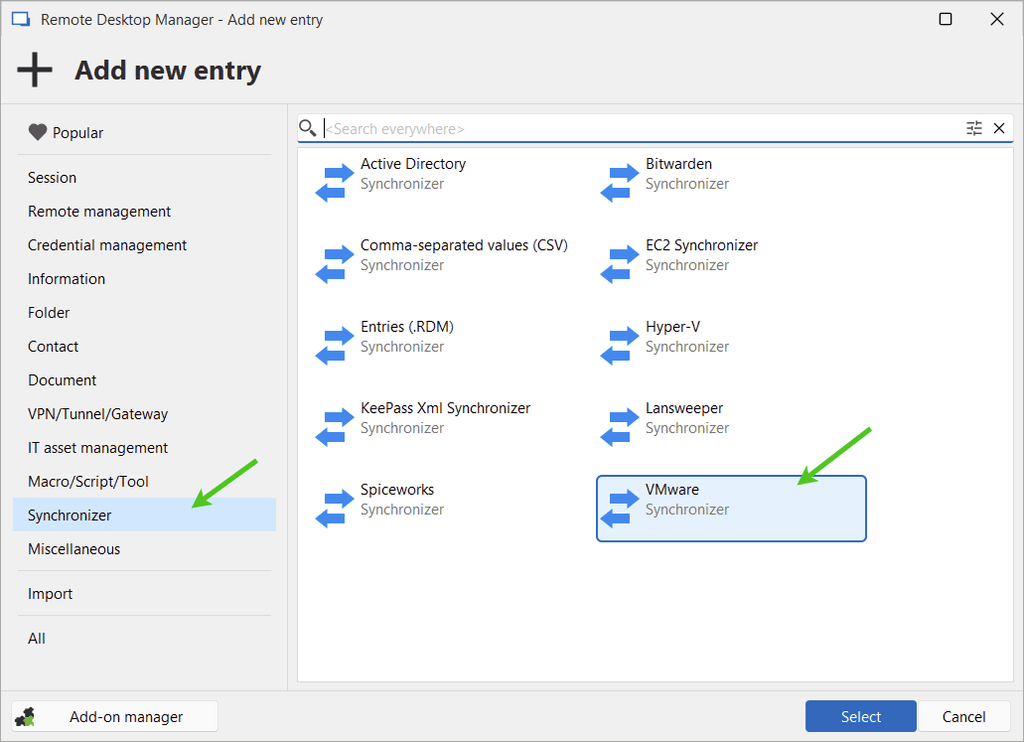The image size is (1024, 742).
Task: Click the Bitwarden synchronizer icon
Action: coord(620,182)
